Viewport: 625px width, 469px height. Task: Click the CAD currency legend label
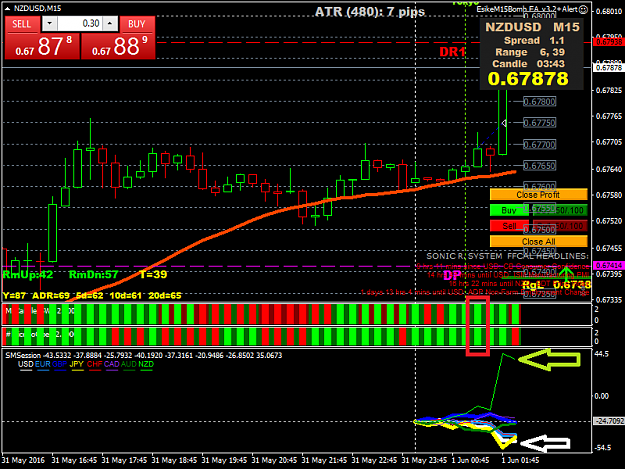[x=112, y=364]
